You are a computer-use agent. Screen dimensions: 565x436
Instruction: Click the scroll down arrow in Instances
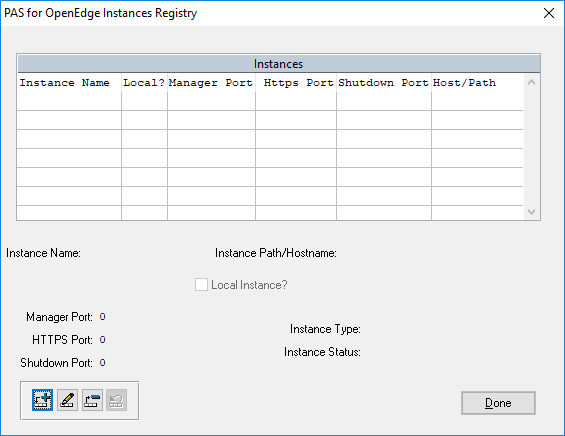(x=531, y=212)
